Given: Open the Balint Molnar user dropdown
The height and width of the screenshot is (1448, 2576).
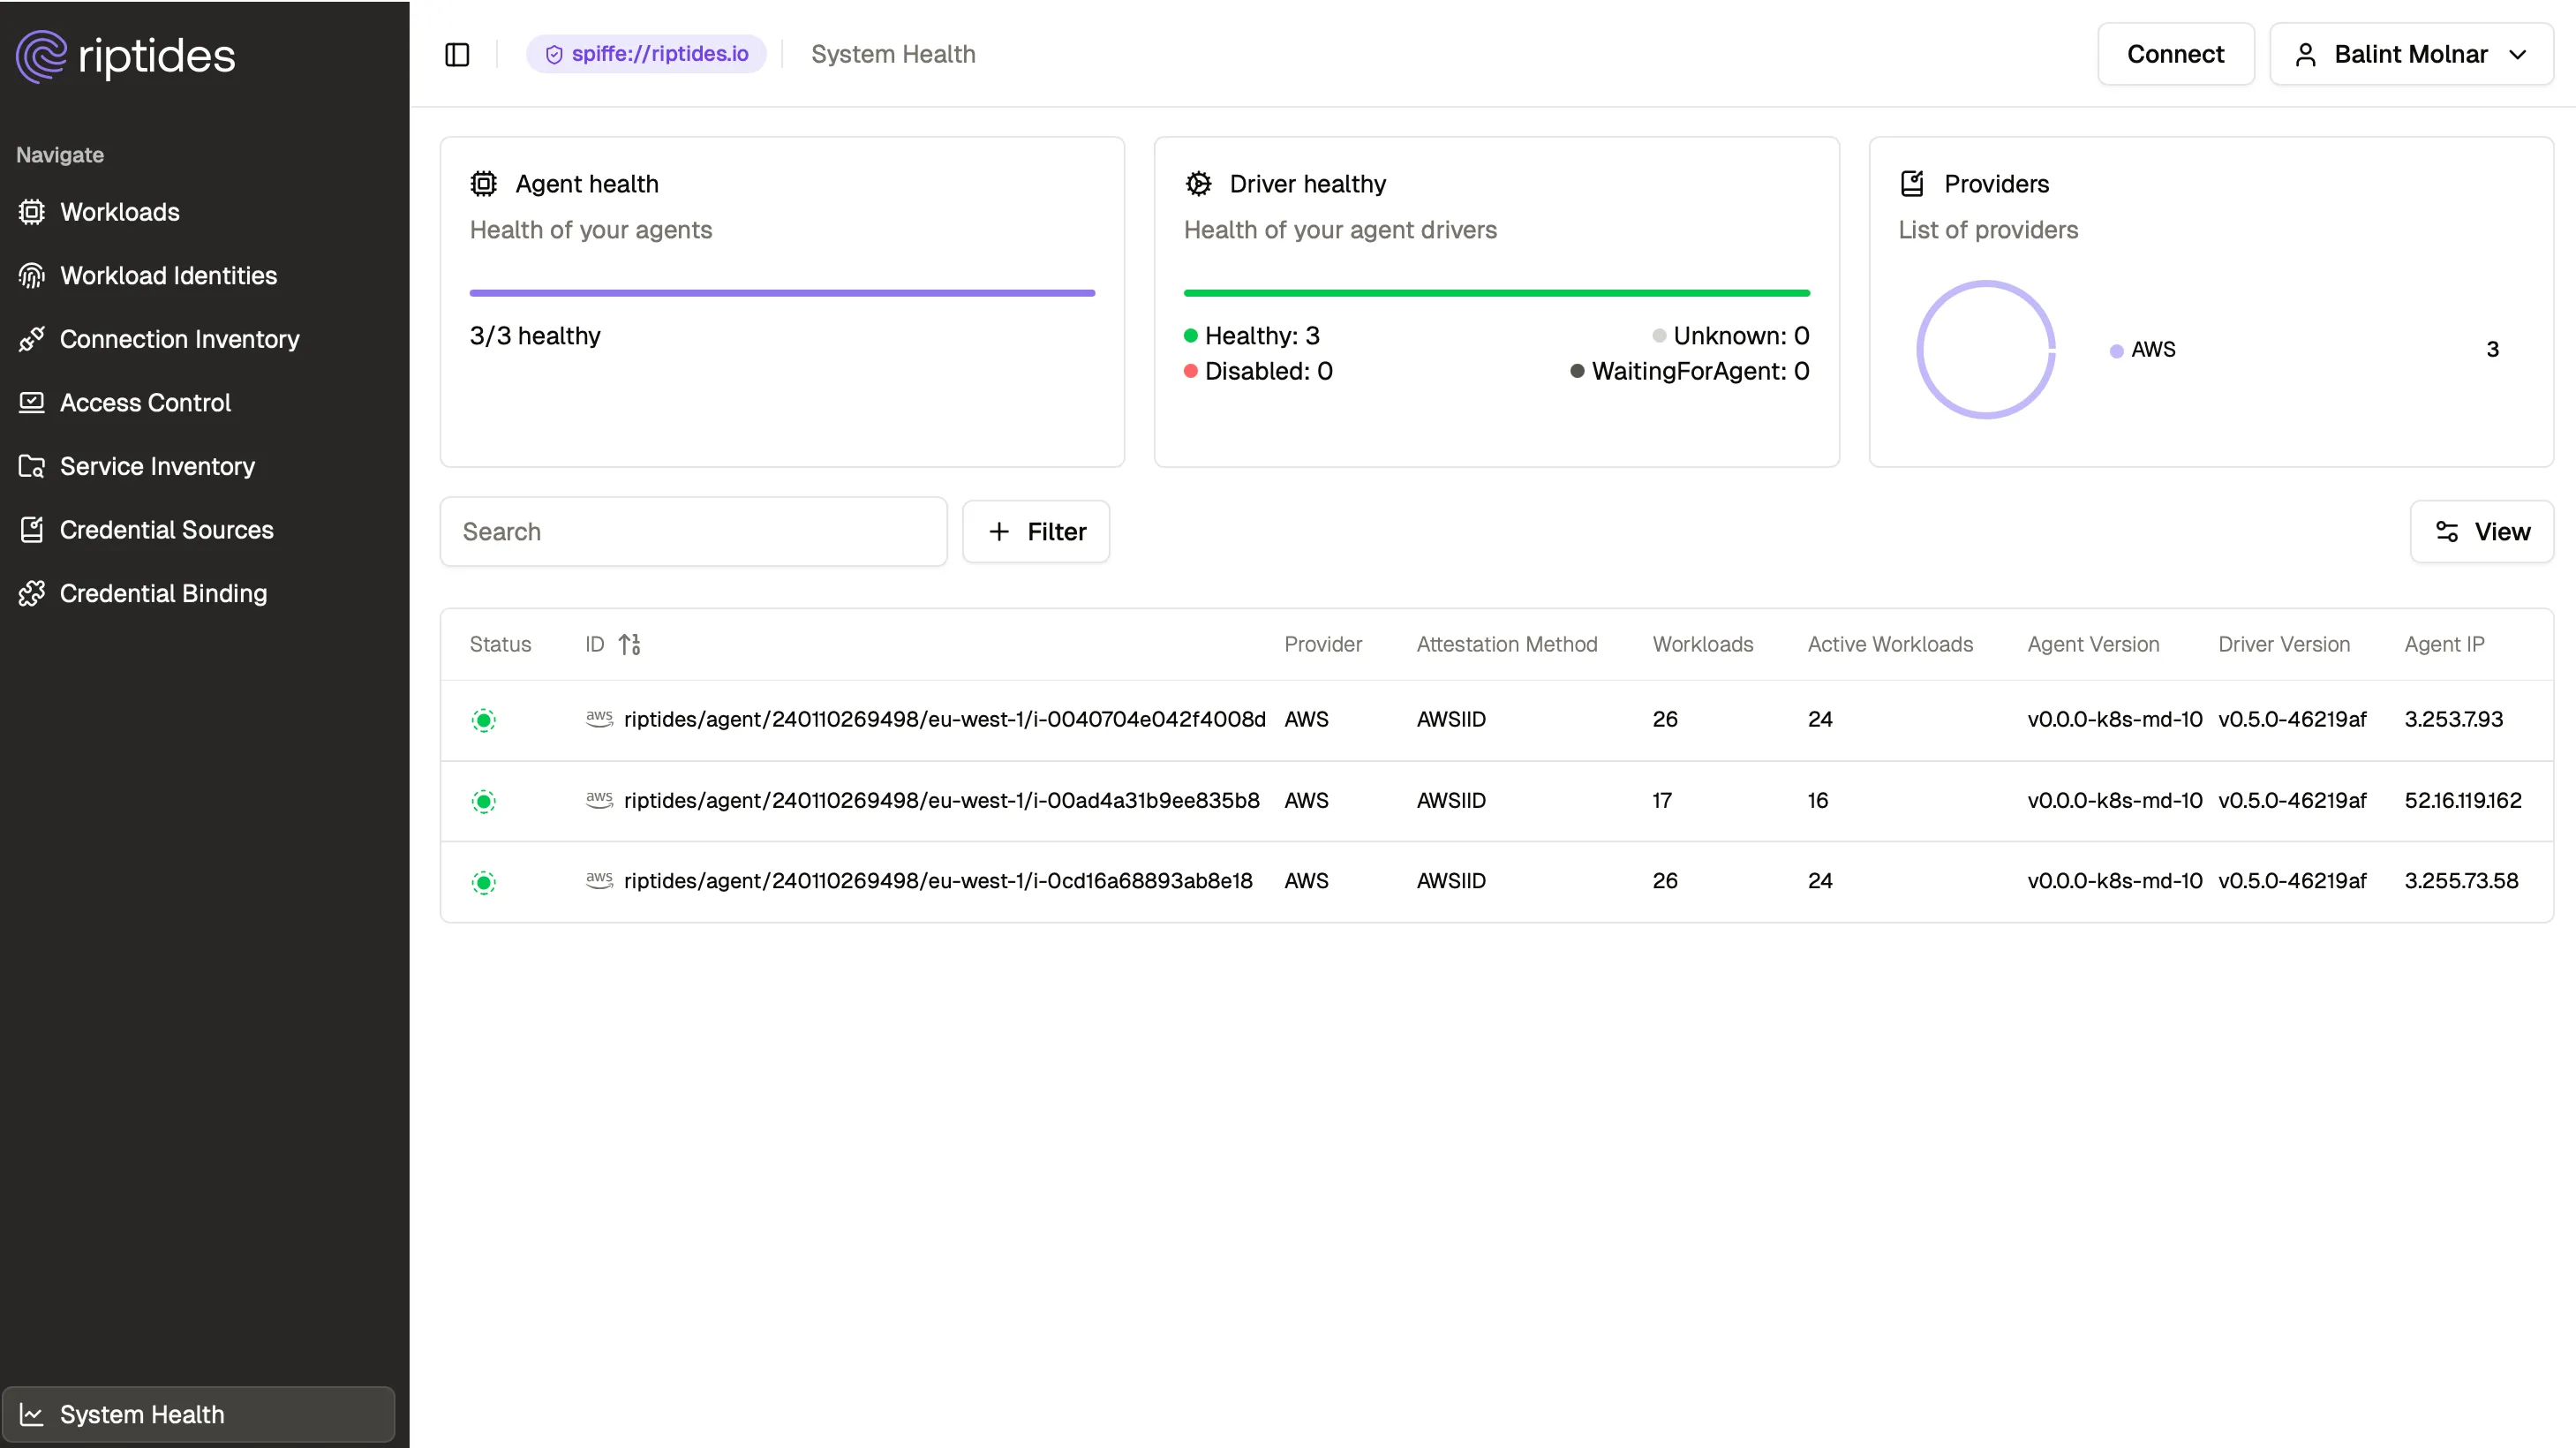Looking at the screenshot, I should (2410, 54).
